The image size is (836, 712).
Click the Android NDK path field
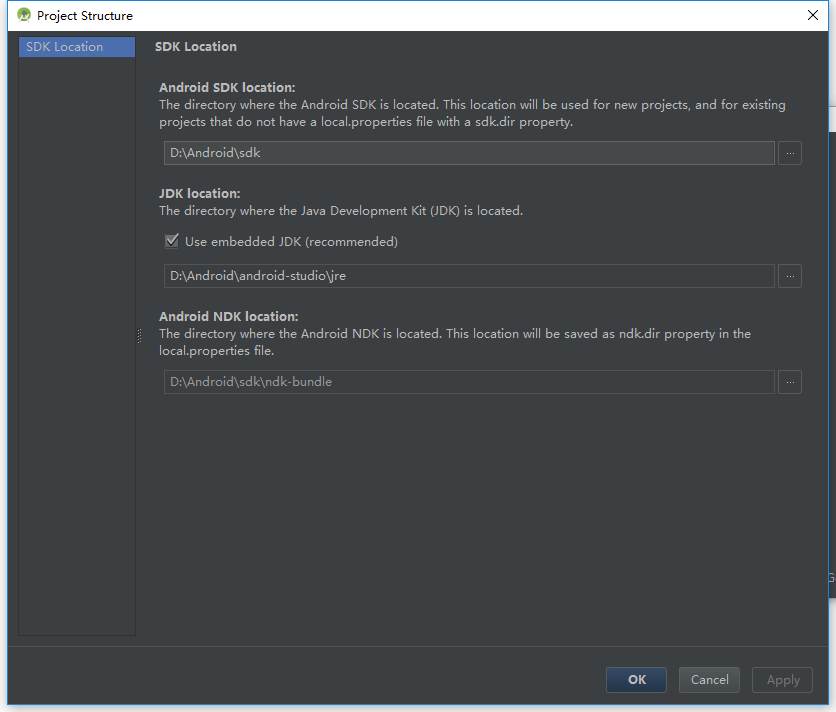tap(469, 382)
